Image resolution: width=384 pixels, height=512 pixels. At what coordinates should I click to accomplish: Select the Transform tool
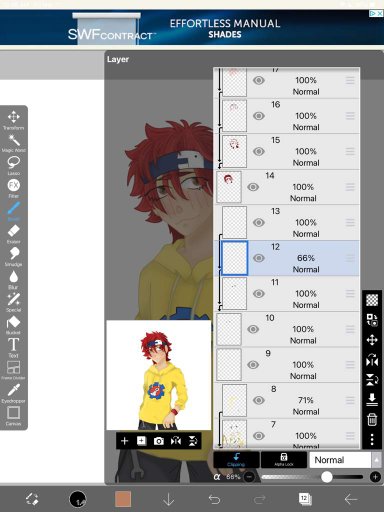[14, 120]
